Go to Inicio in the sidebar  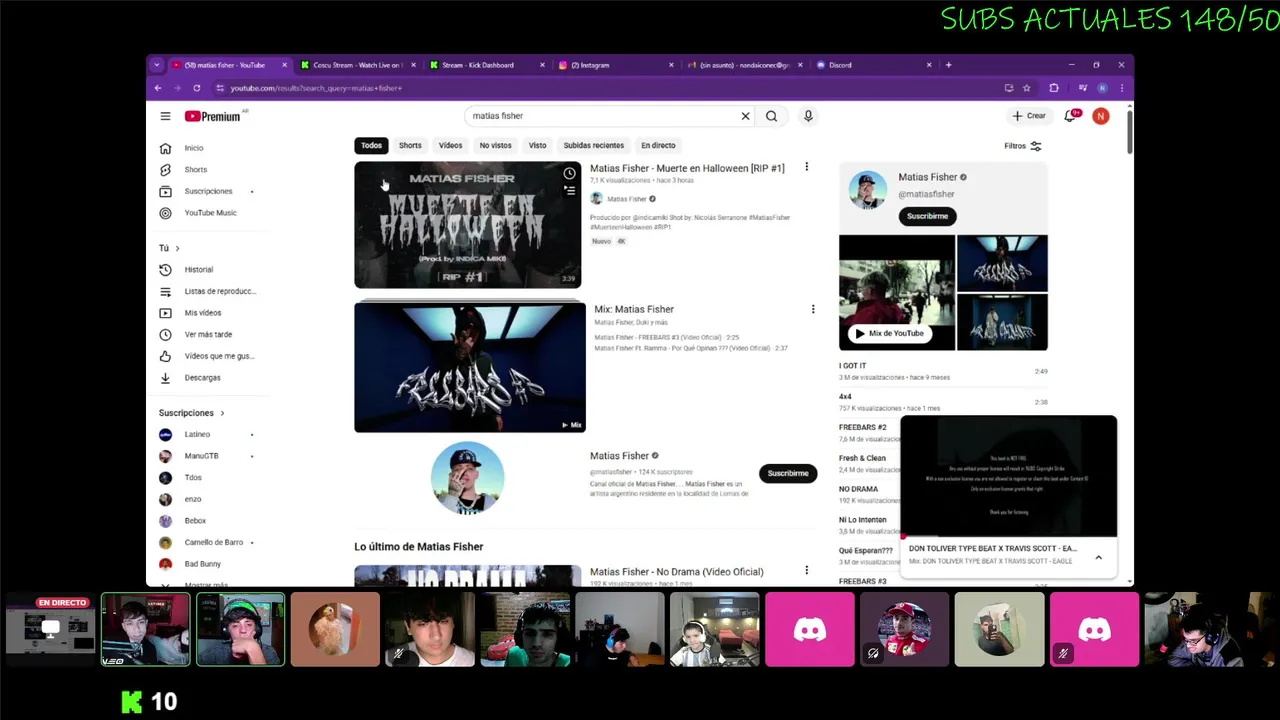tap(193, 148)
